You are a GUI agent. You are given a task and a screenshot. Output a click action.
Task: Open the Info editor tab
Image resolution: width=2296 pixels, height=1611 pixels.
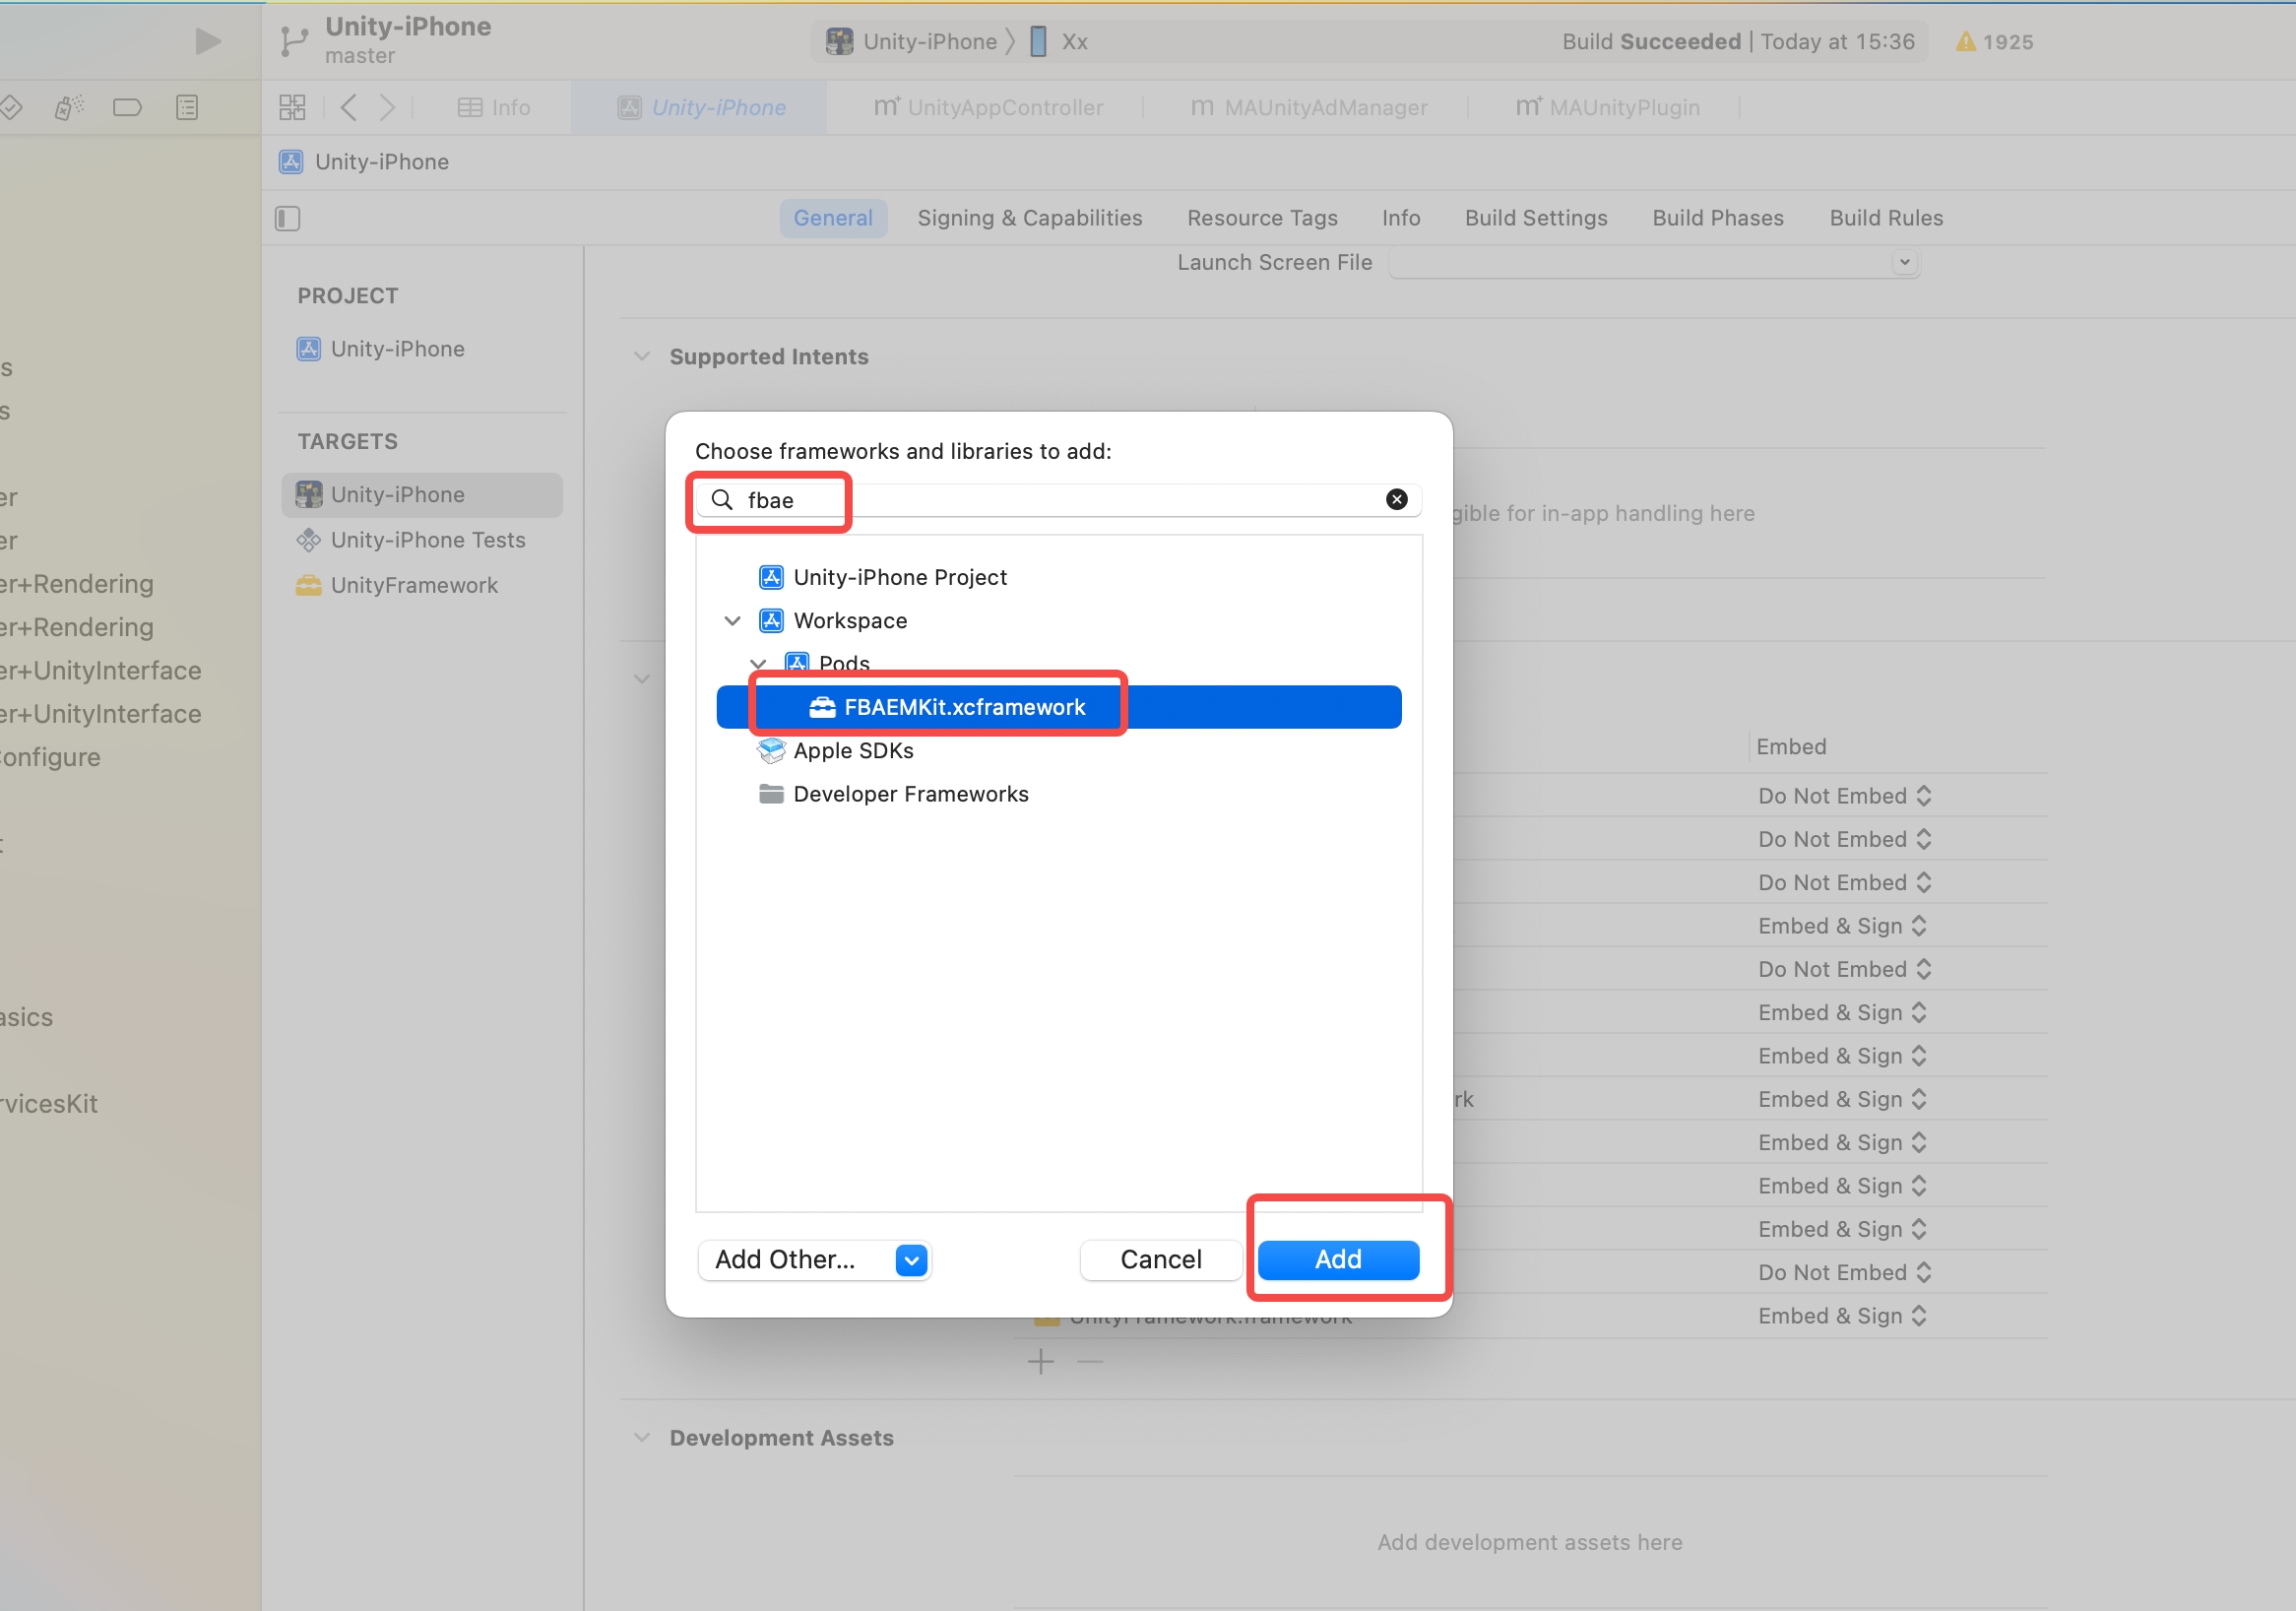(x=494, y=107)
